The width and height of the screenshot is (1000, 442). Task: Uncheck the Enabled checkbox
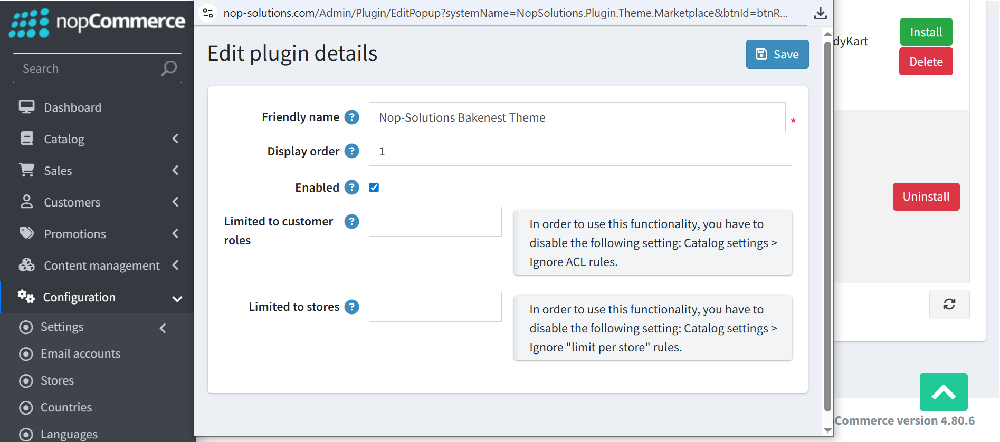click(374, 187)
